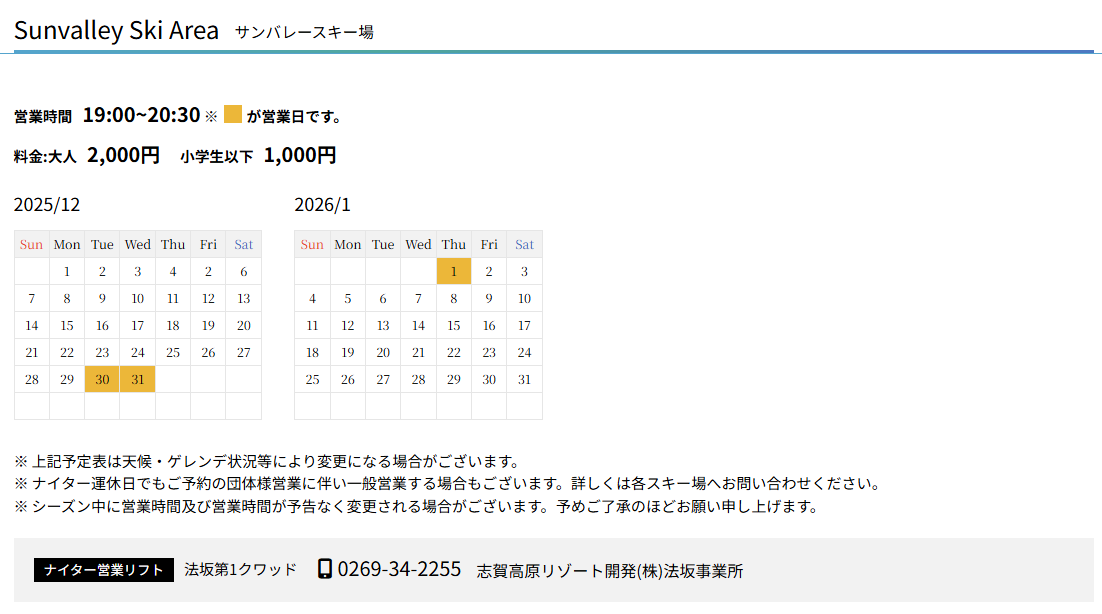Click the 志賀高原リゾート開発(株)法坂事業所 text
Viewport: 1102px width, 614px height.
coord(610,571)
